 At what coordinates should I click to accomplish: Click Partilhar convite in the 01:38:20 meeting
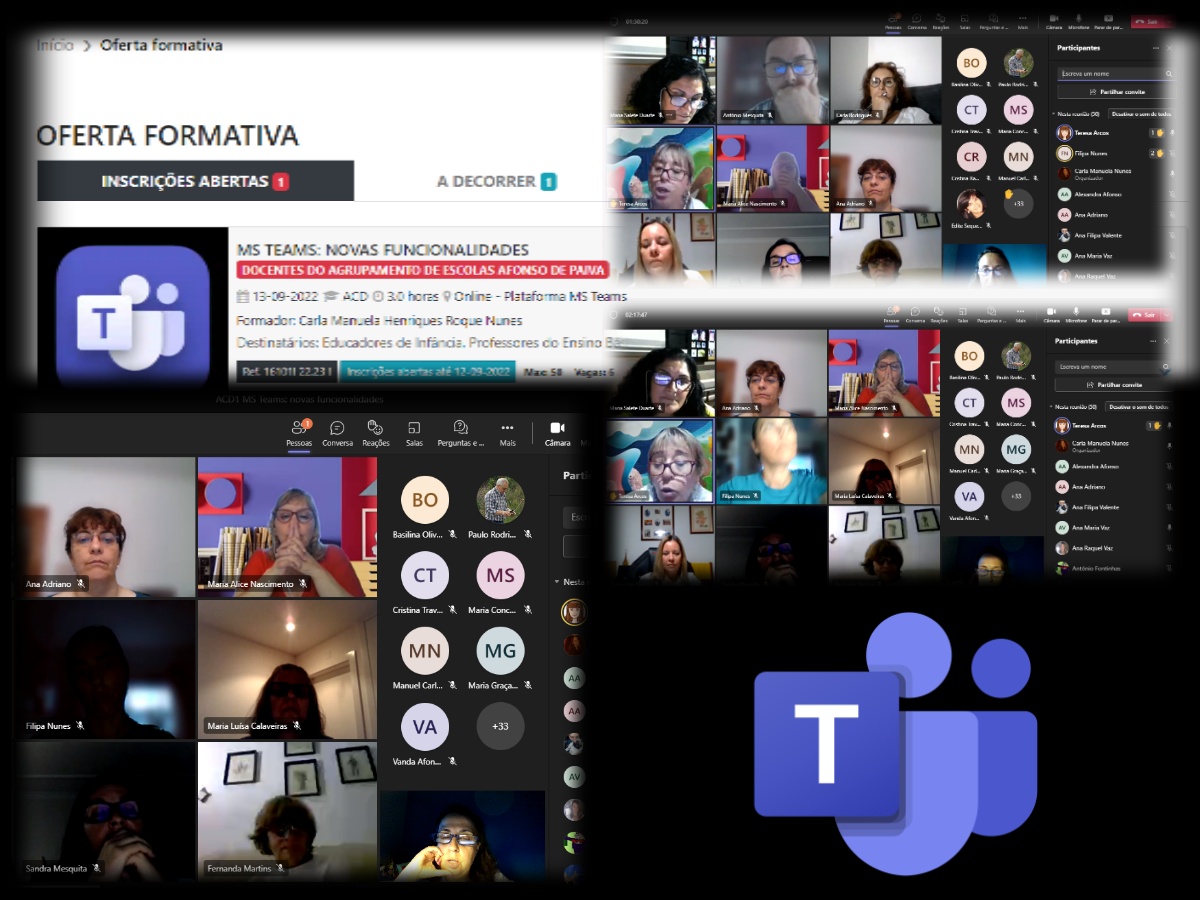pyautogui.click(x=1115, y=91)
